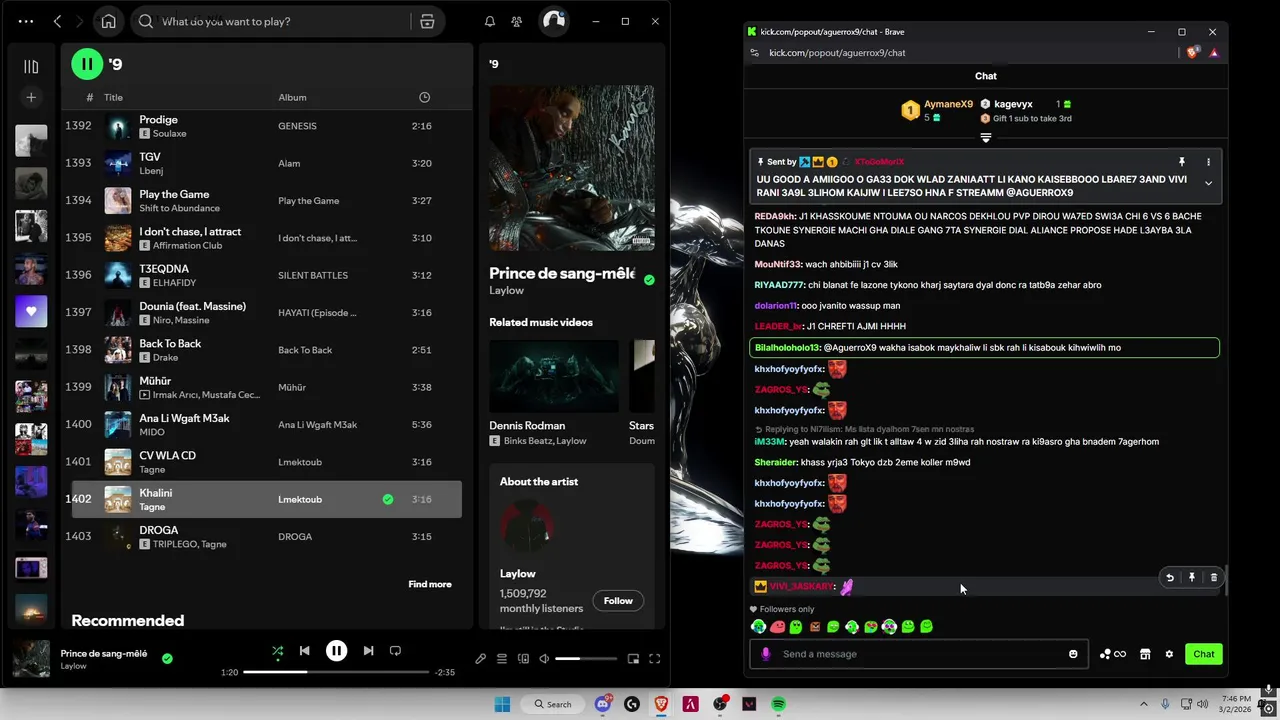
Task: Select the track Back To Back by Drake
Action: click(x=266, y=350)
